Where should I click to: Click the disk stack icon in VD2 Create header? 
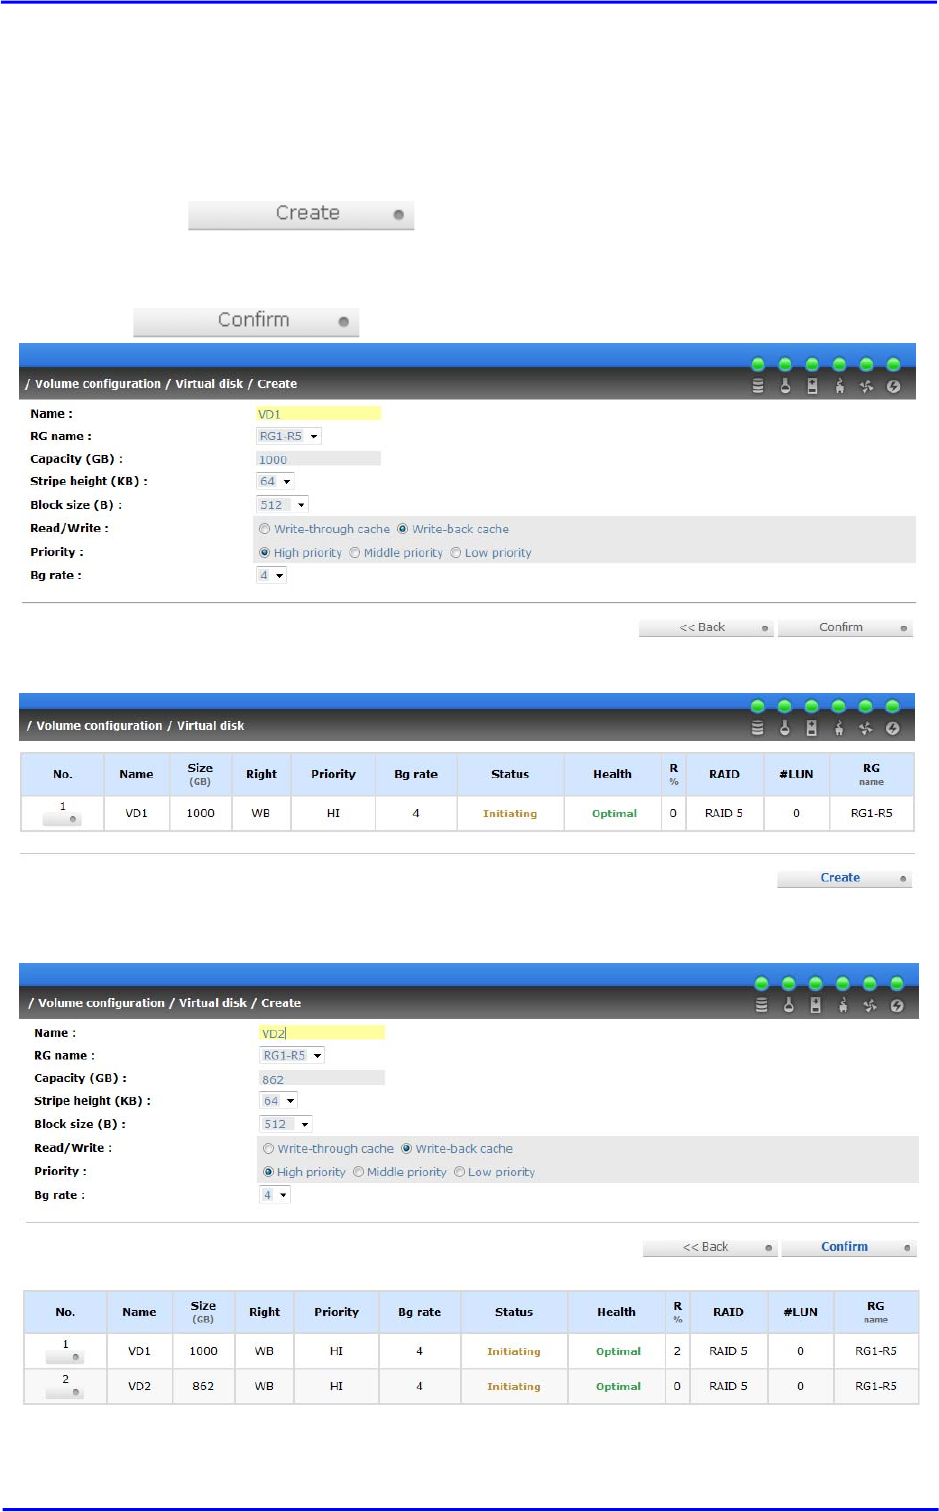tap(761, 1005)
